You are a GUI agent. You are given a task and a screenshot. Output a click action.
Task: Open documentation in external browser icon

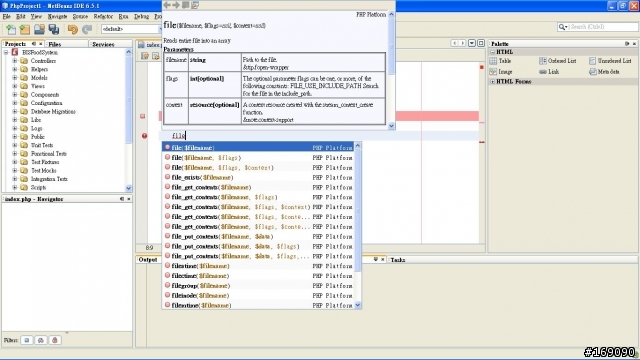pos(195,5)
